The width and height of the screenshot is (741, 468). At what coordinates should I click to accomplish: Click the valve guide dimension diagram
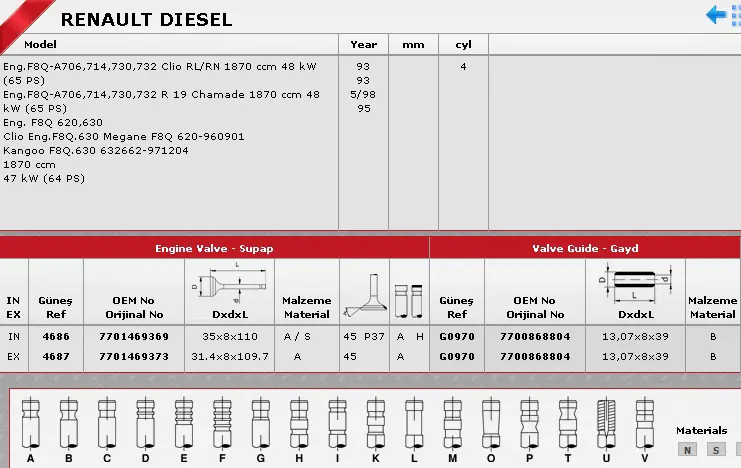click(x=636, y=282)
